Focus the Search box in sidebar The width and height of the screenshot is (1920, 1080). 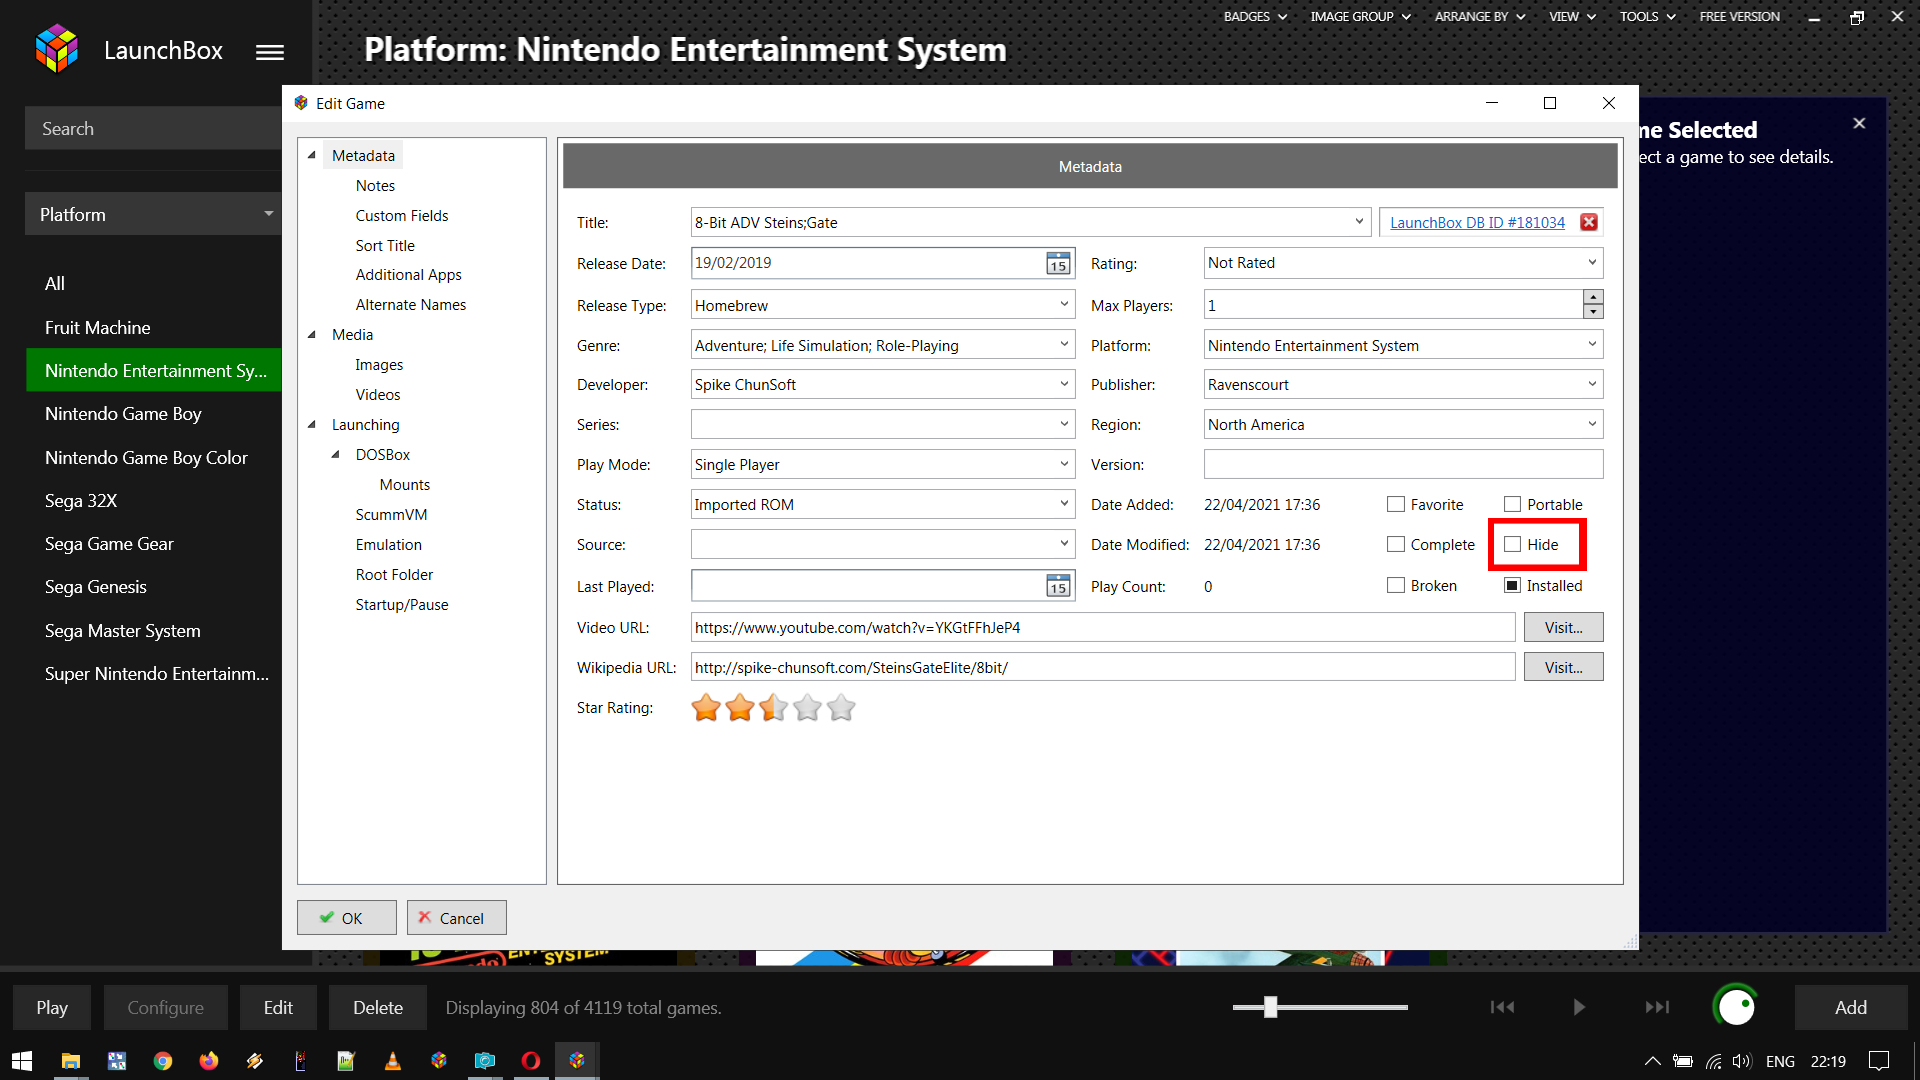coord(153,128)
